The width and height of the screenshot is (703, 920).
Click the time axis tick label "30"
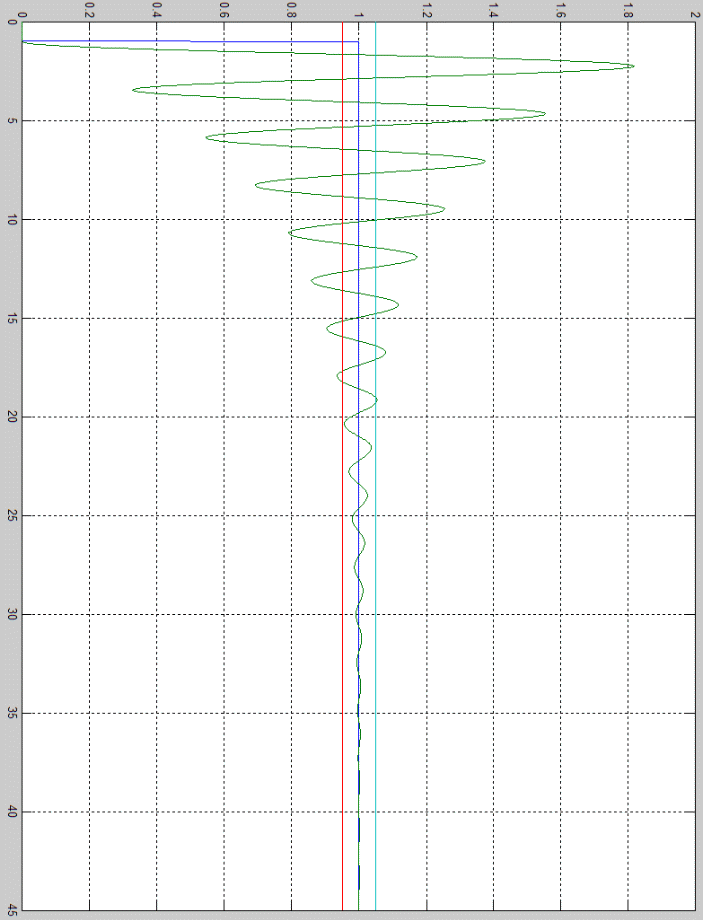pyautogui.click(x=12, y=614)
